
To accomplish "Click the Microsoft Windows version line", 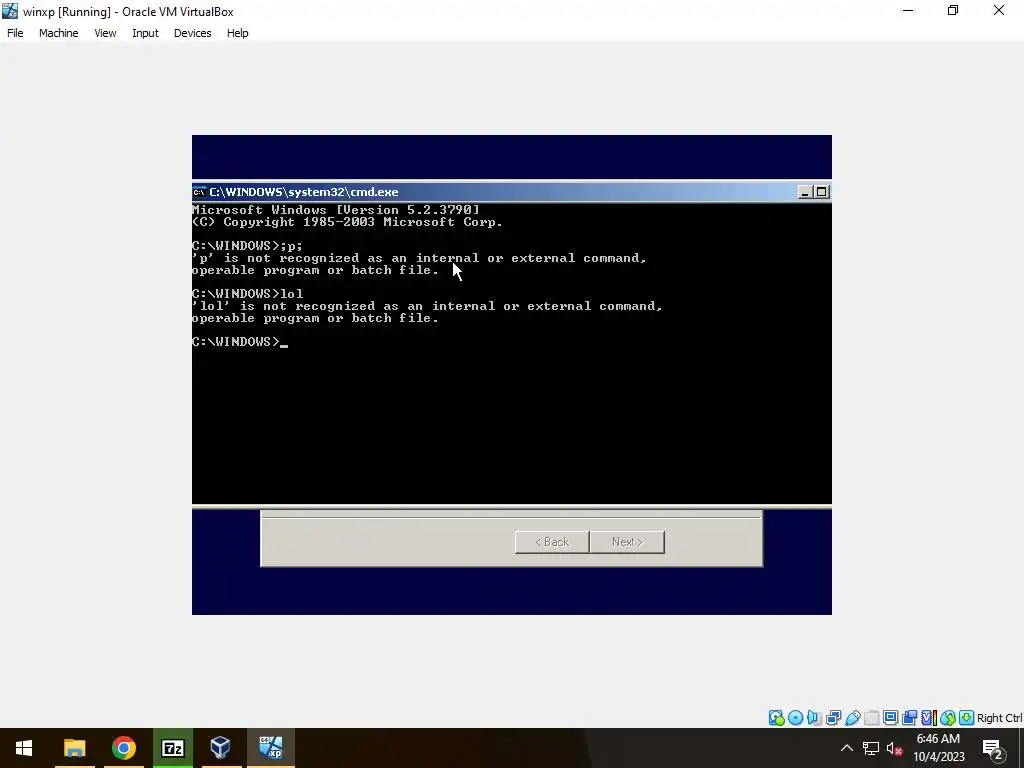I will (336, 210).
